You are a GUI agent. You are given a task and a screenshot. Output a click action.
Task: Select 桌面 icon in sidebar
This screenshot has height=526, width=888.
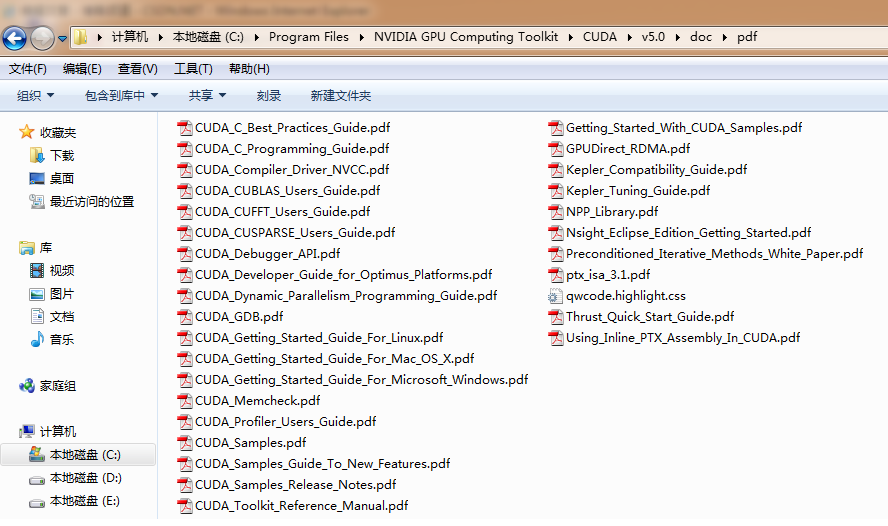tap(37, 178)
